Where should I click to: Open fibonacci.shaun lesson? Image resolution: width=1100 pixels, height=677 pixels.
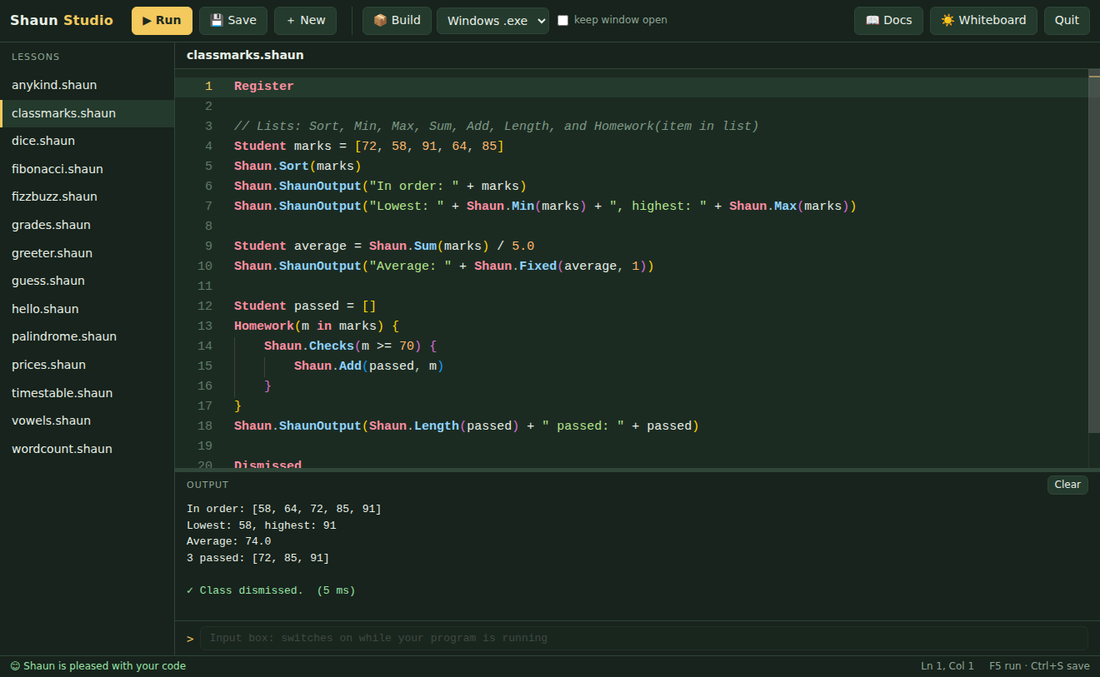[87, 169]
